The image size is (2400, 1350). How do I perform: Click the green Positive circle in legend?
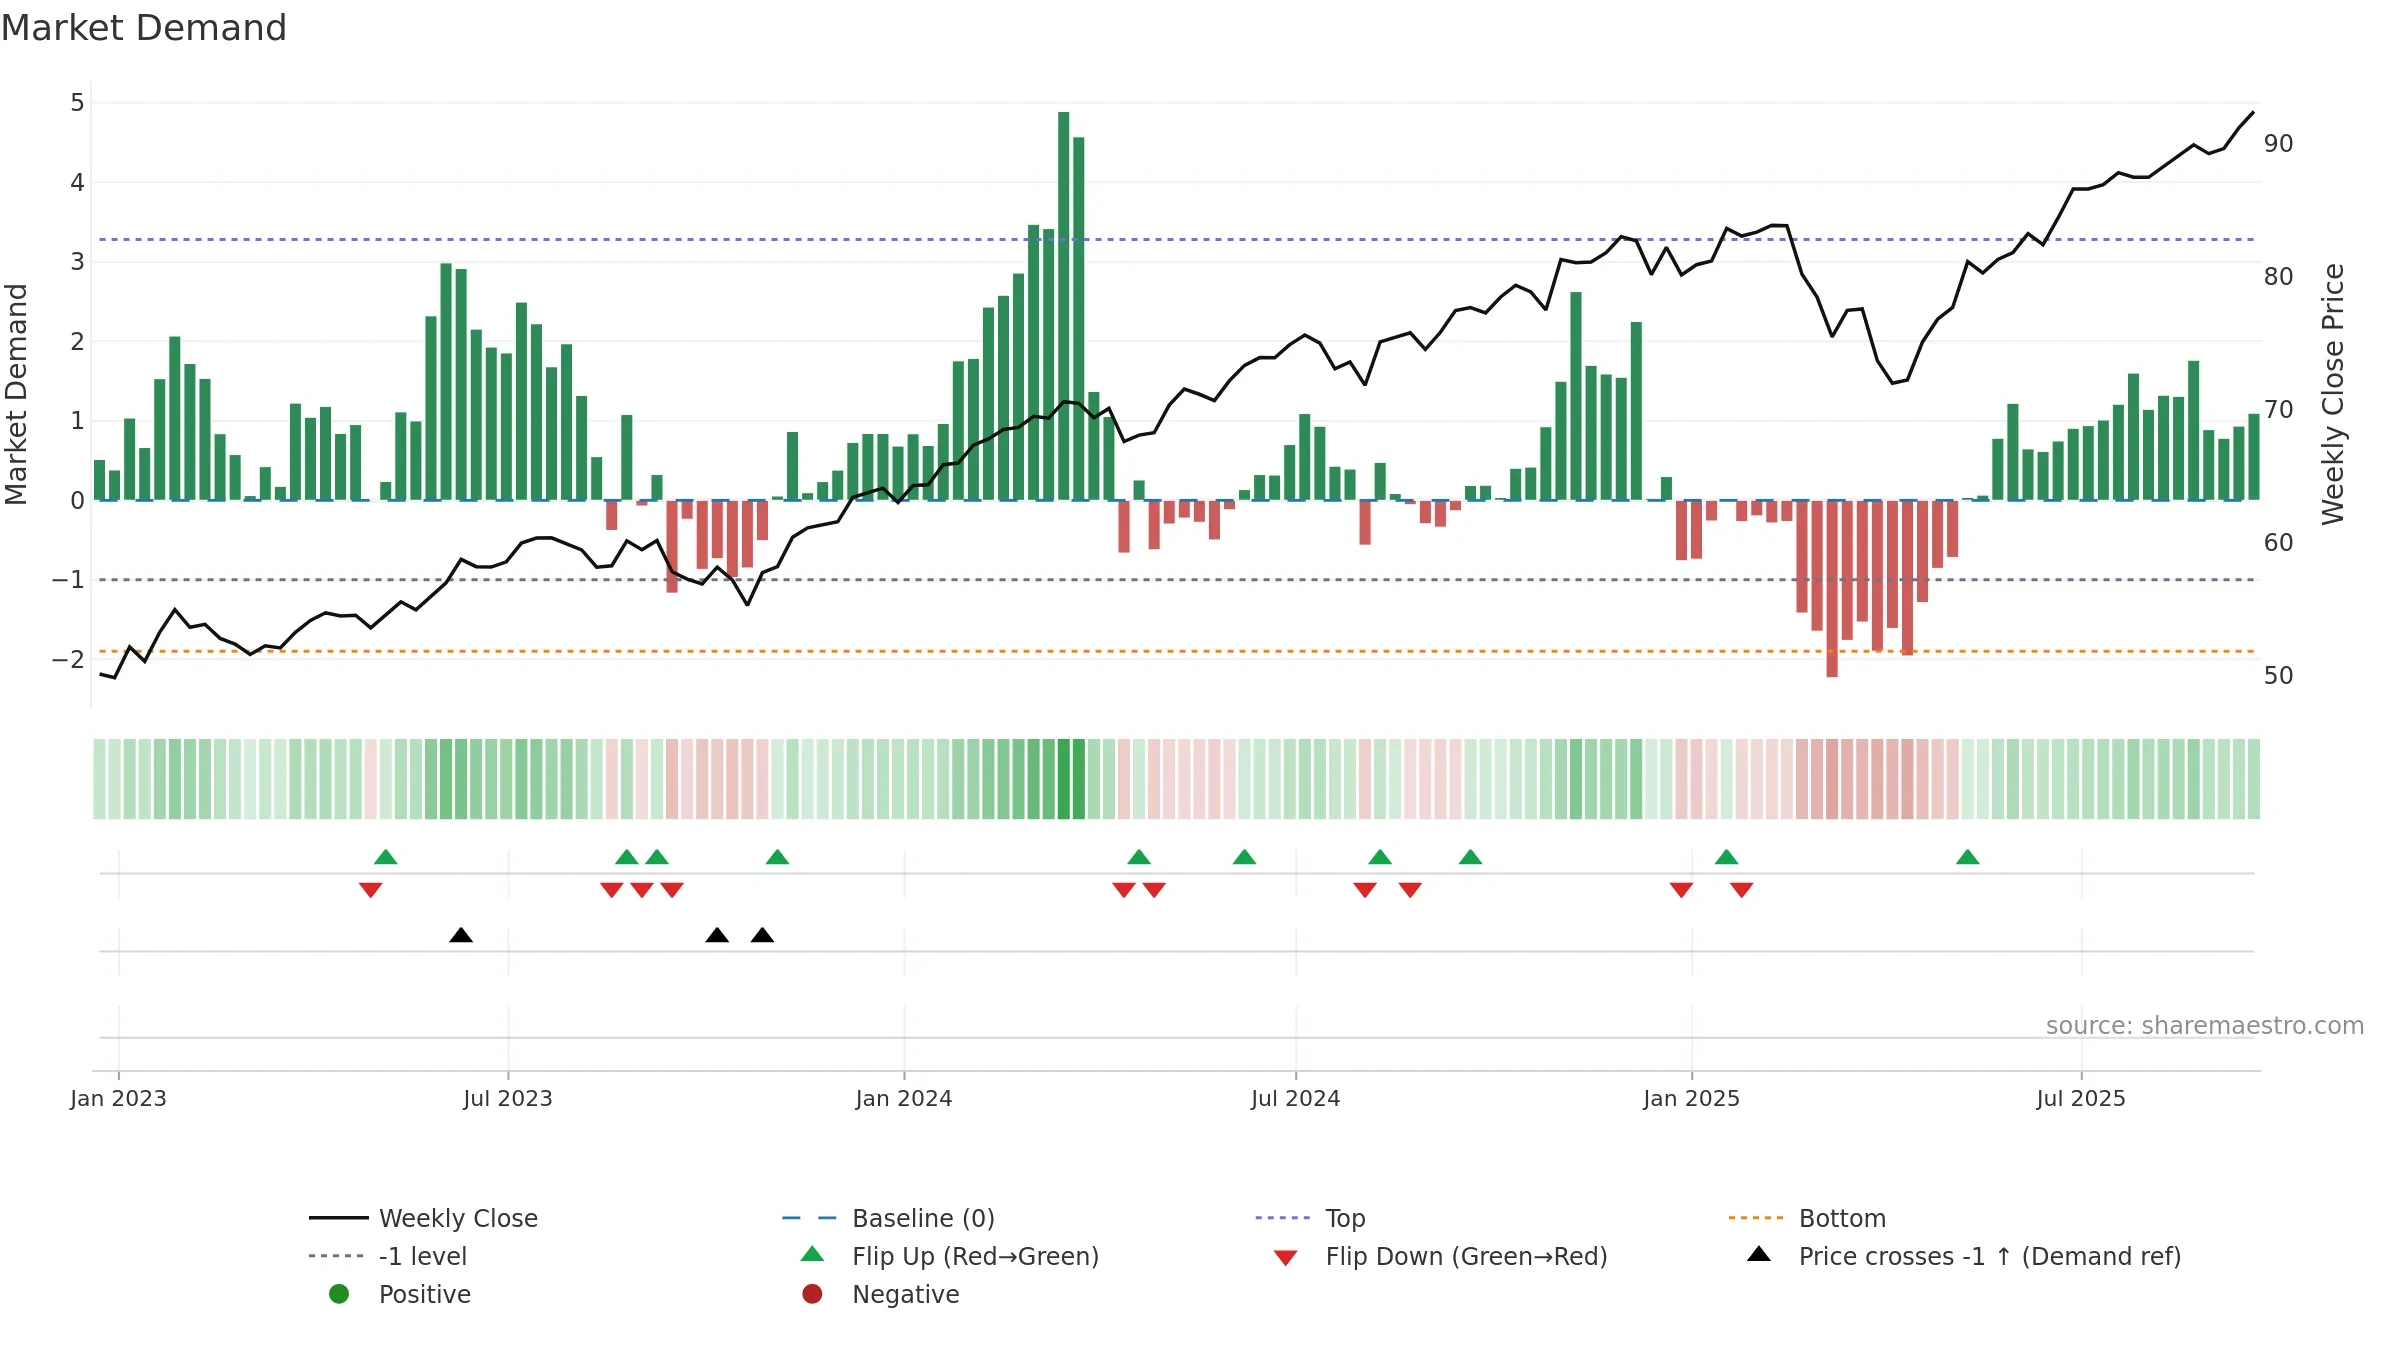pyautogui.click(x=339, y=1294)
